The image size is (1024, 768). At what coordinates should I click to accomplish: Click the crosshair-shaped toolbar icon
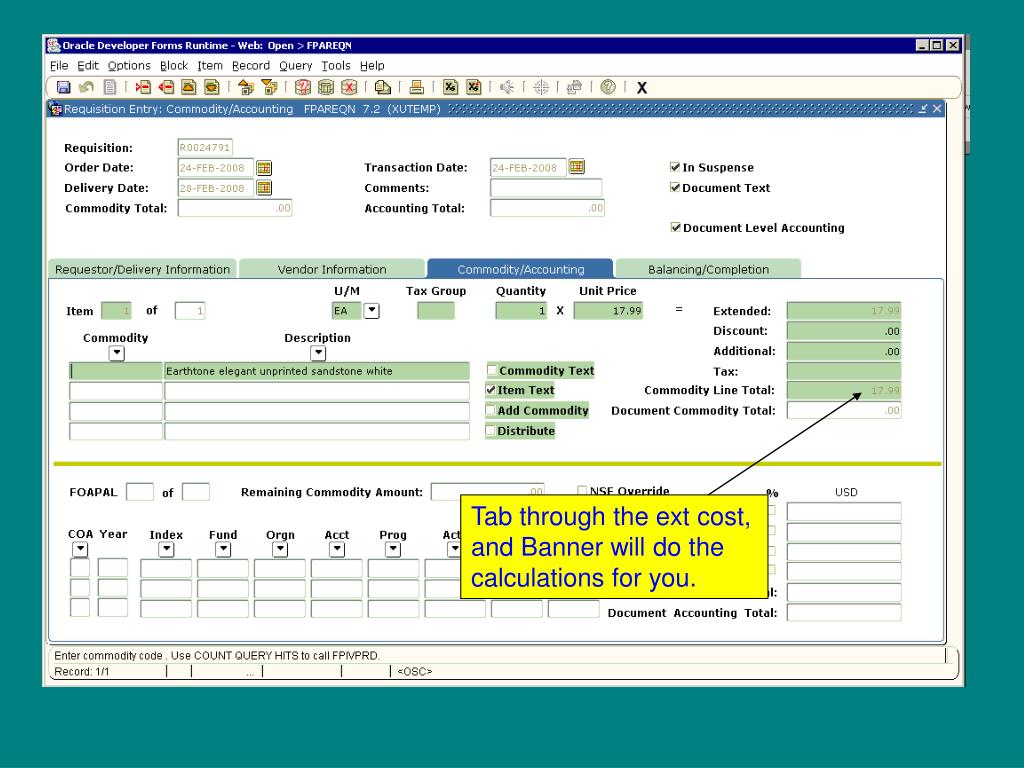point(541,87)
